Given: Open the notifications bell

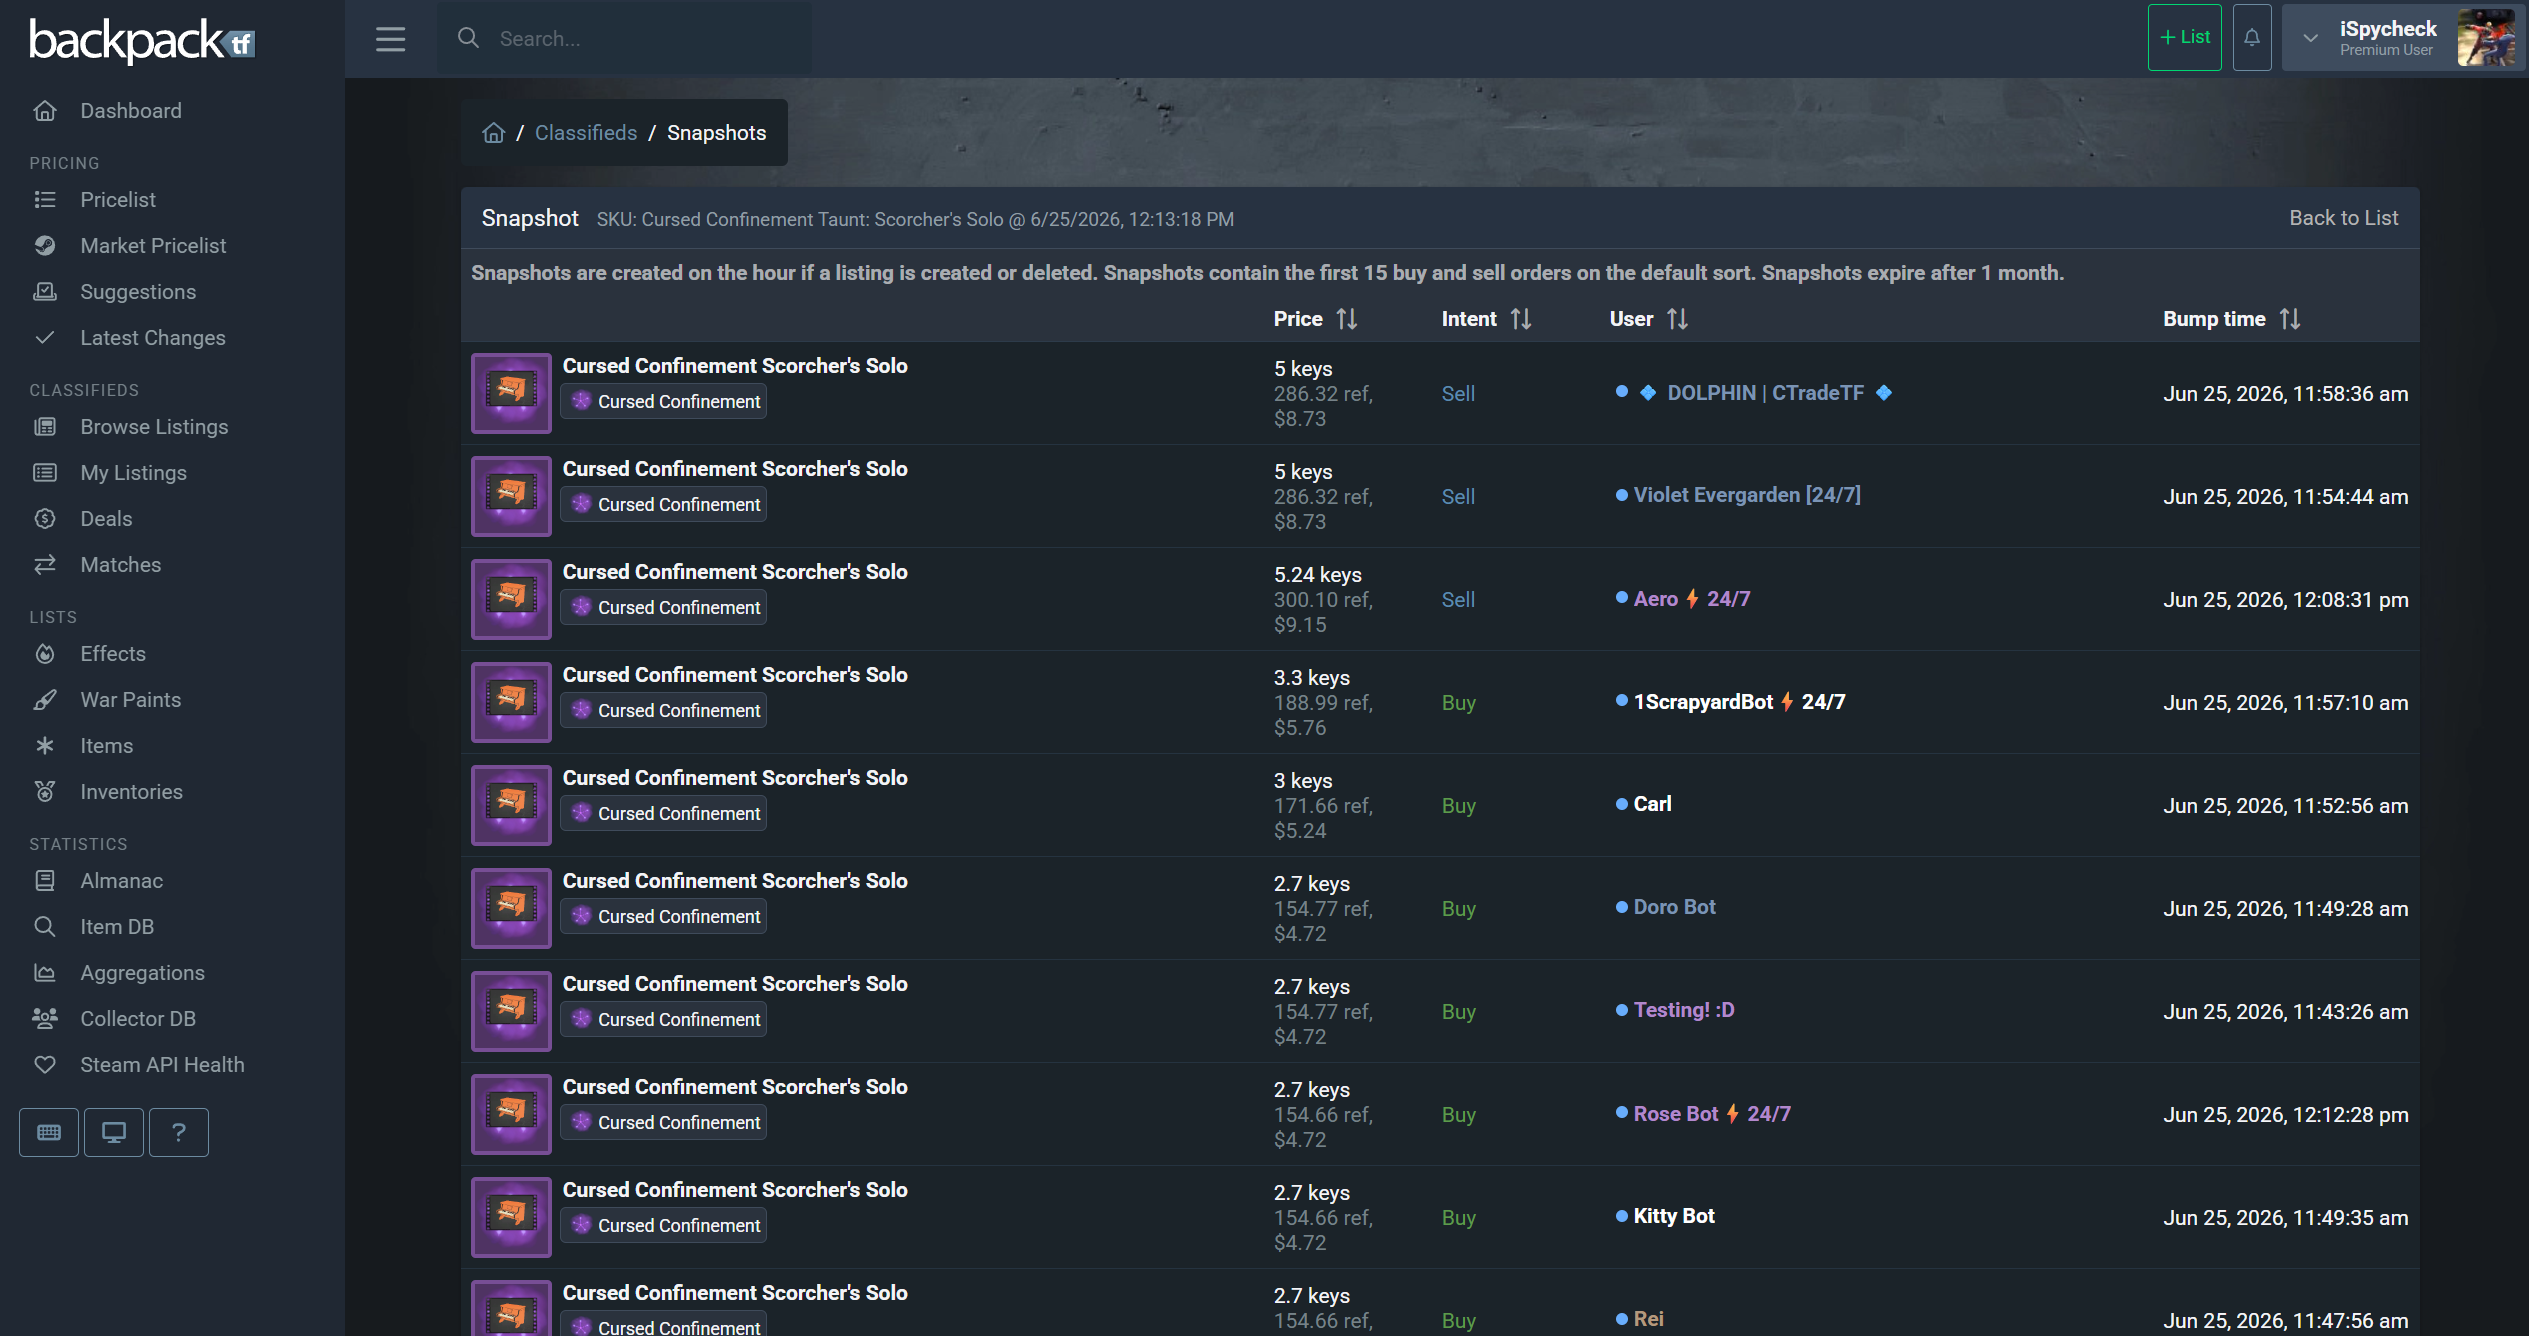Looking at the screenshot, I should (x=2252, y=37).
